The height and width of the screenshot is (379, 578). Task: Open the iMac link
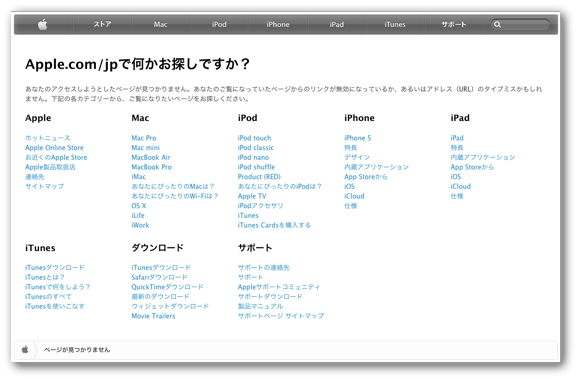tap(139, 177)
